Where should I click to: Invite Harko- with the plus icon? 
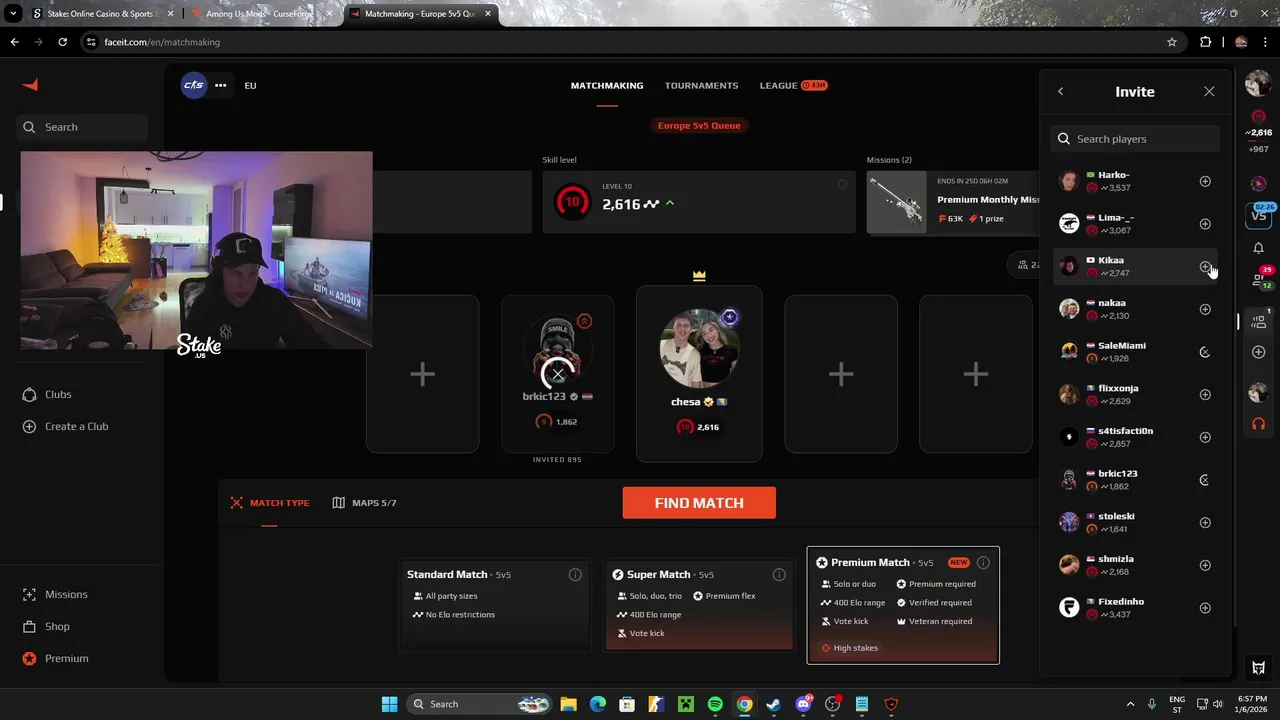click(x=1205, y=181)
